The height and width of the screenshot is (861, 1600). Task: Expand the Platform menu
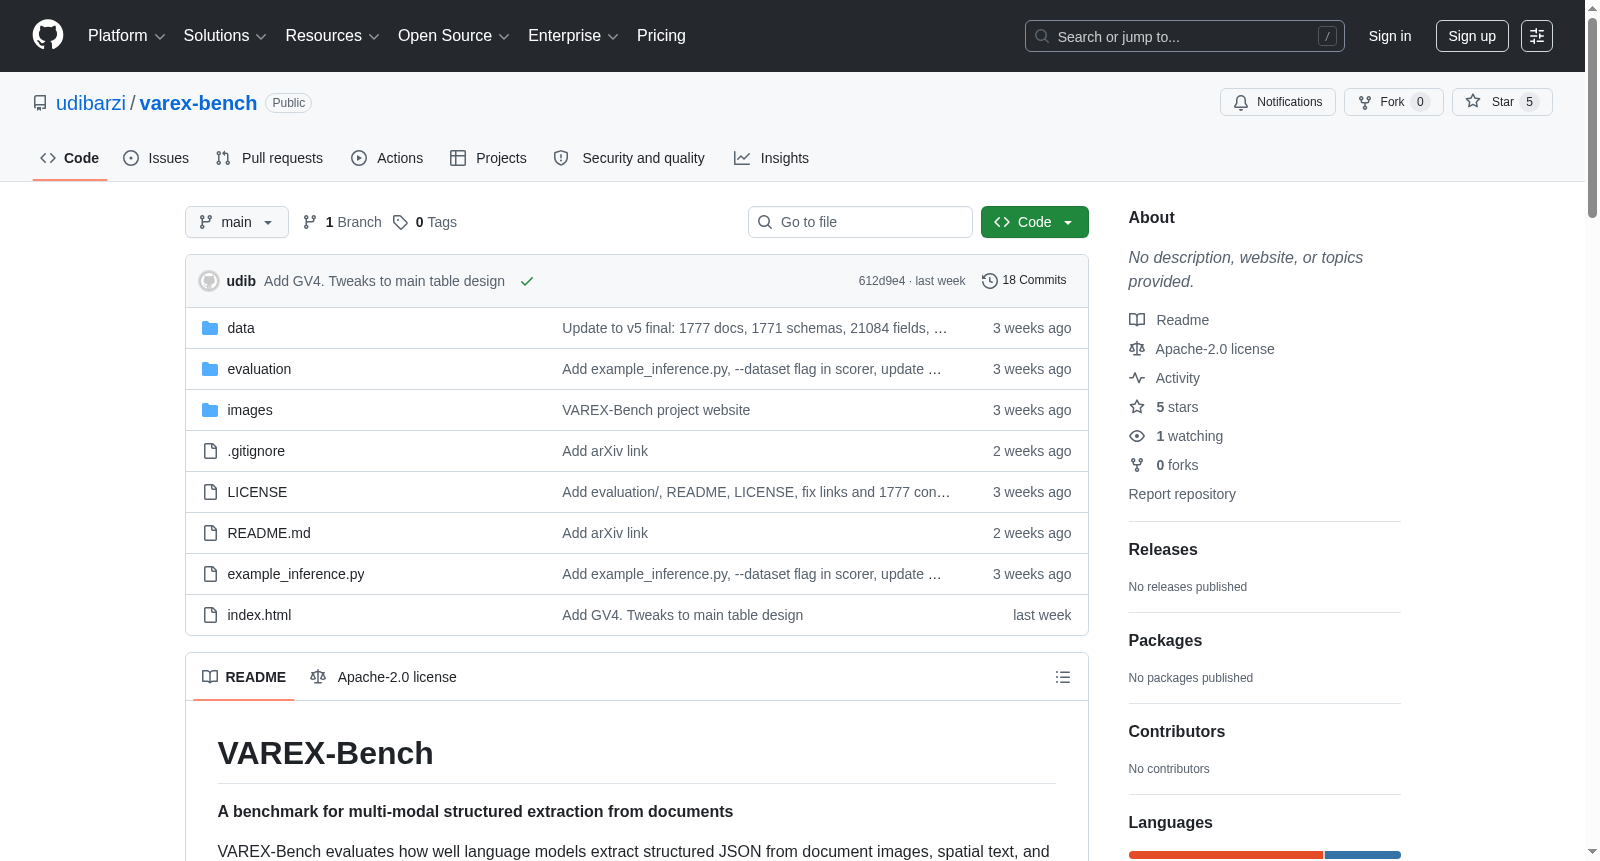click(126, 36)
